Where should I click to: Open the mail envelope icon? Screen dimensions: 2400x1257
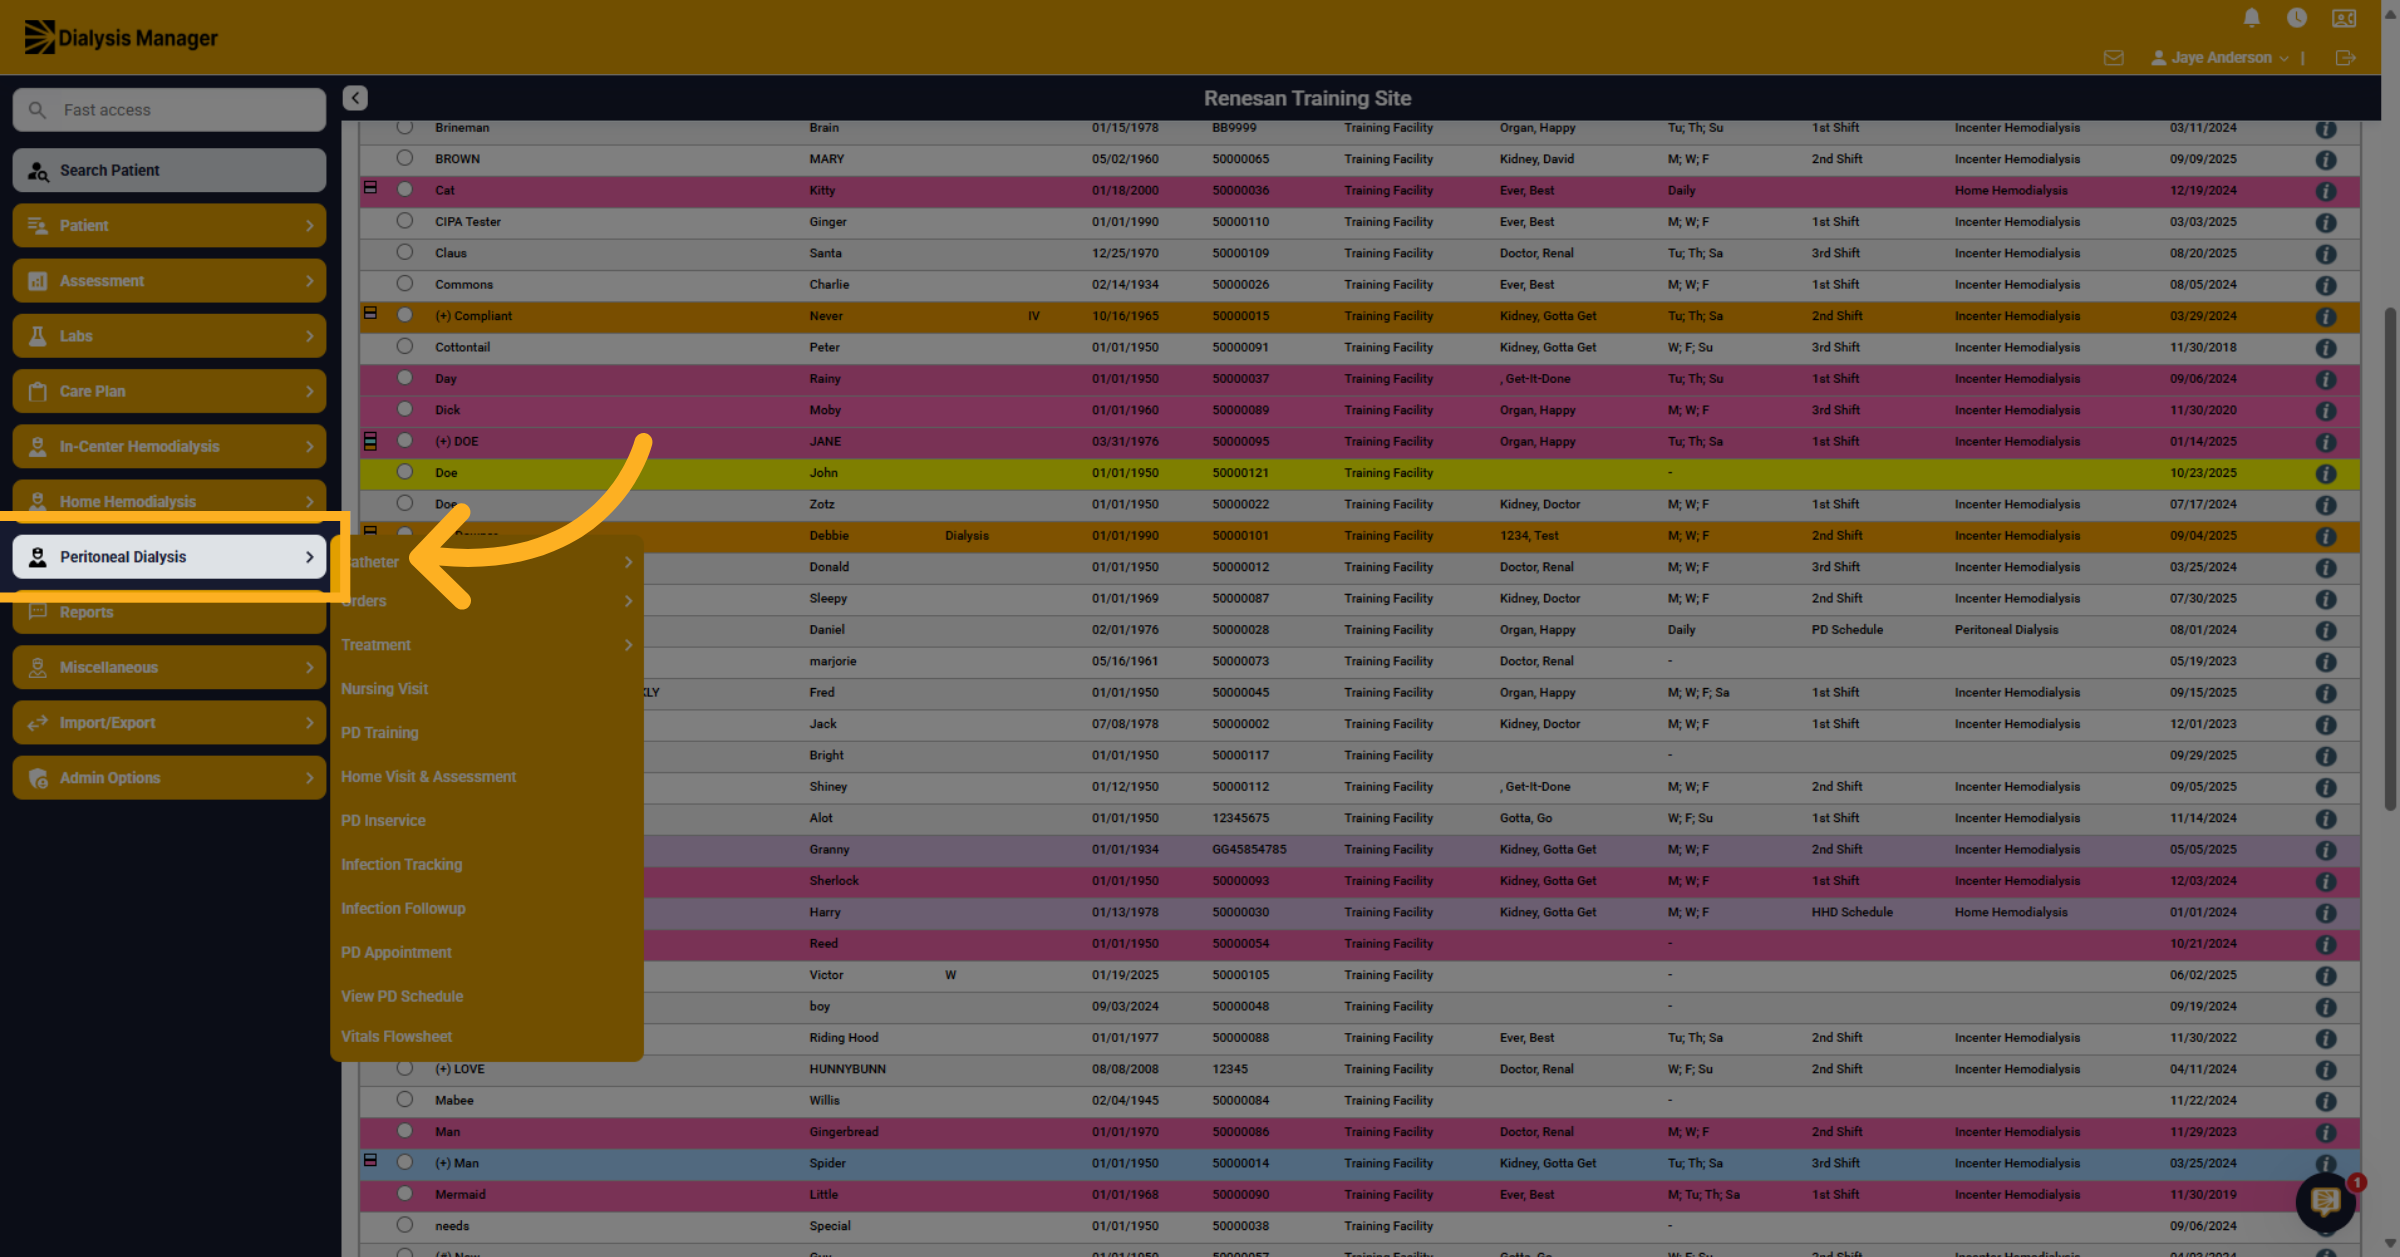(2113, 58)
